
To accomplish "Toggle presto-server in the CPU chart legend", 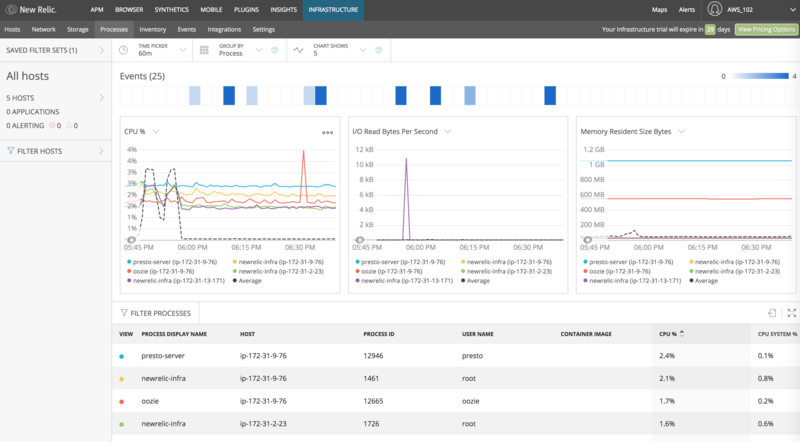I will [172, 262].
